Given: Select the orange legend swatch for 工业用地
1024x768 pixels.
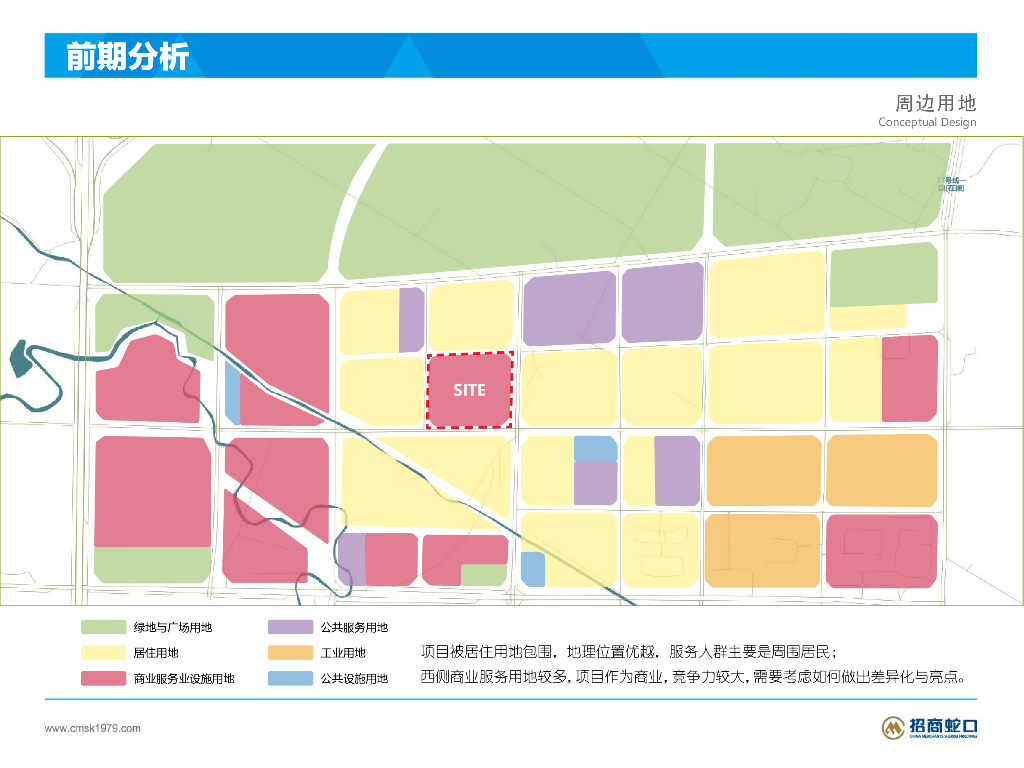Looking at the screenshot, I should click(x=291, y=652).
